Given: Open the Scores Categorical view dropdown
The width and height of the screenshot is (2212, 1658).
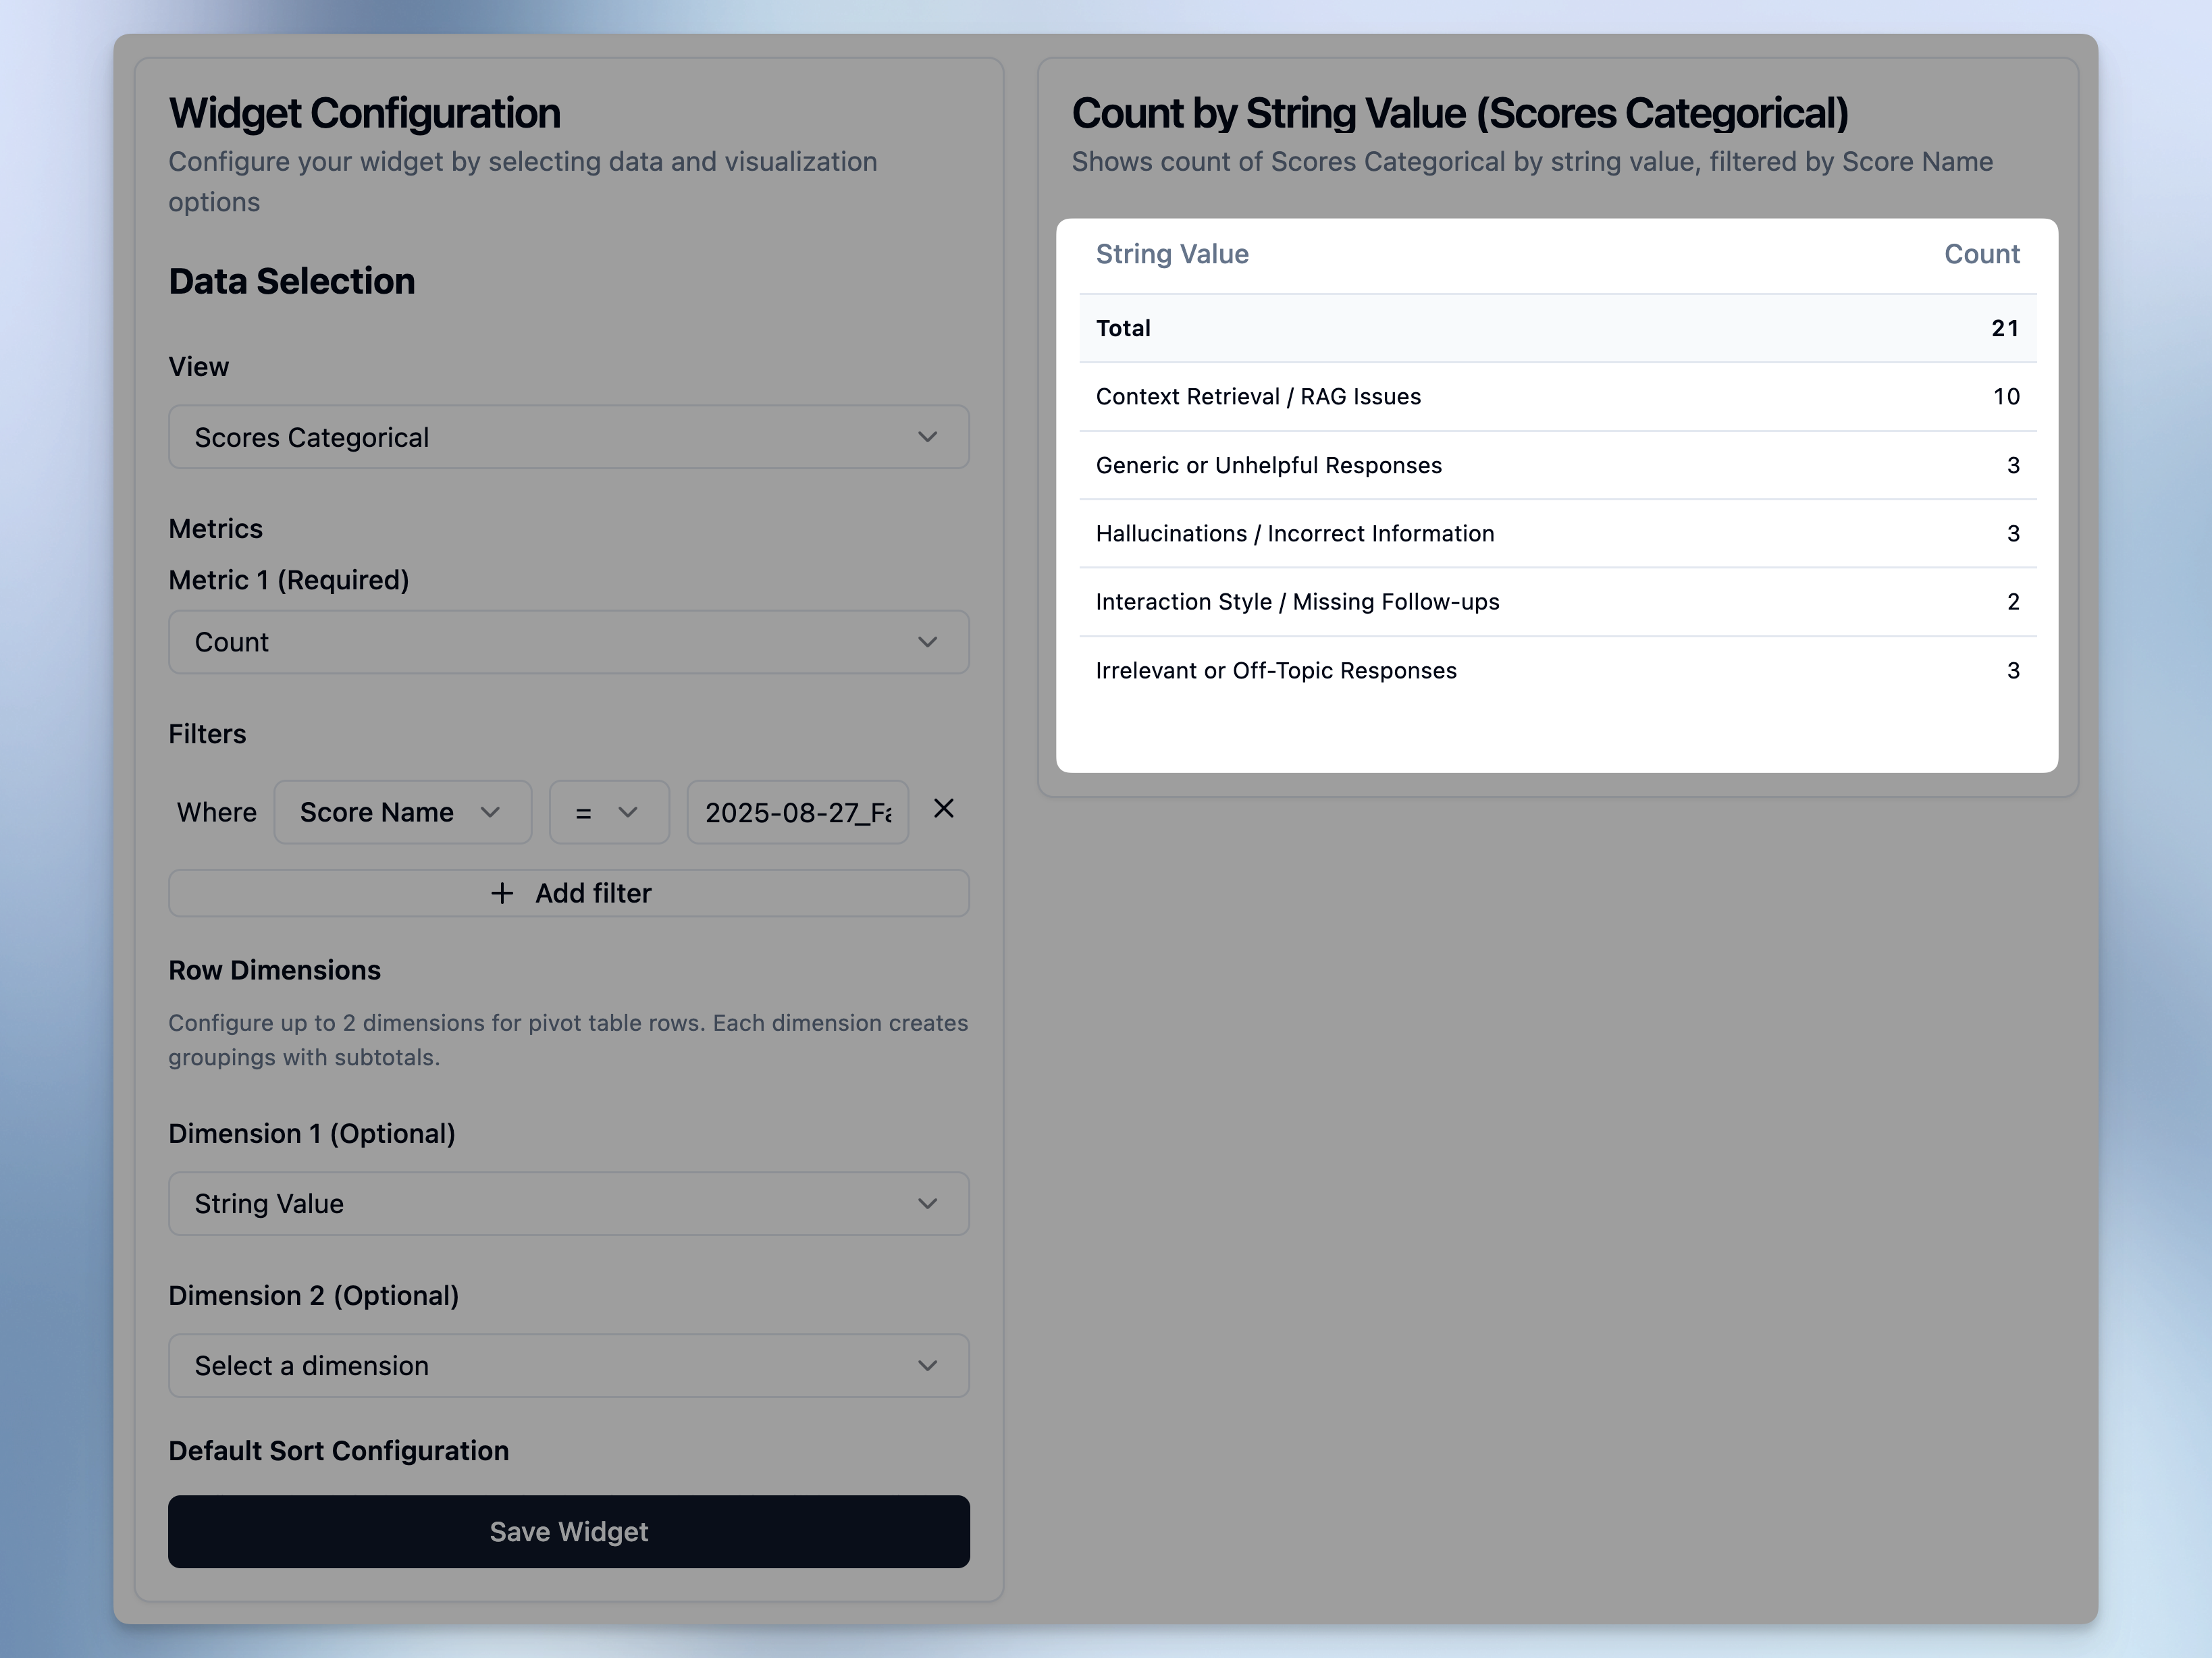Looking at the screenshot, I should pos(568,437).
